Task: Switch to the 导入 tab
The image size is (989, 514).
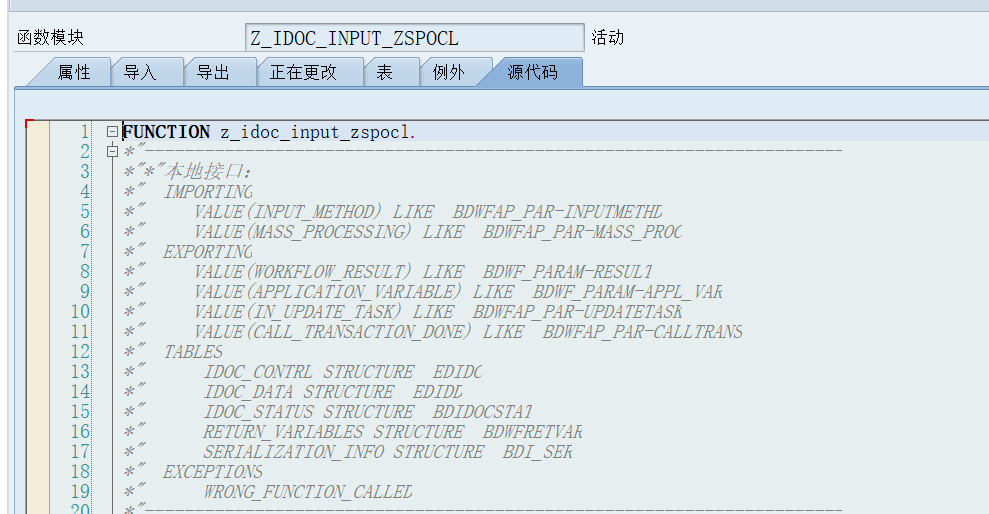Action: (x=140, y=73)
